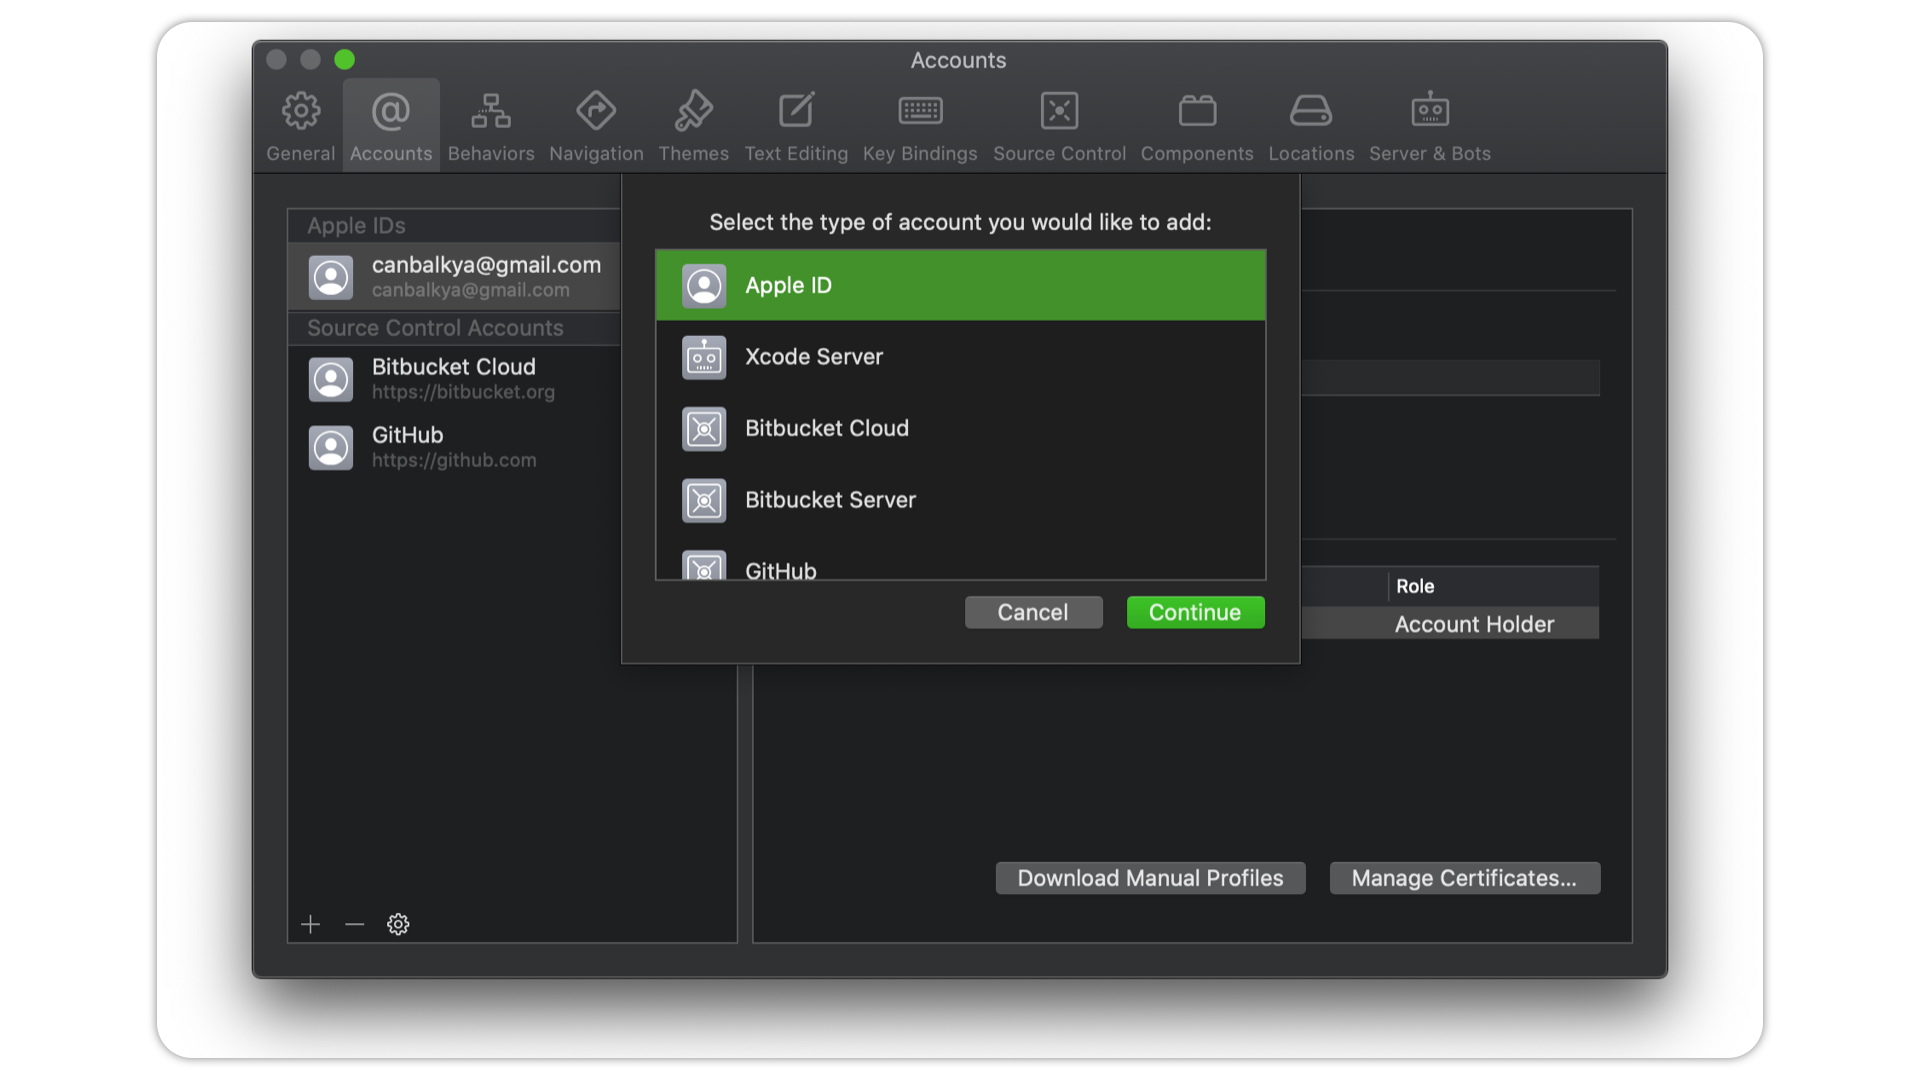
Task: Click the minus icon to remove account
Action: click(354, 924)
